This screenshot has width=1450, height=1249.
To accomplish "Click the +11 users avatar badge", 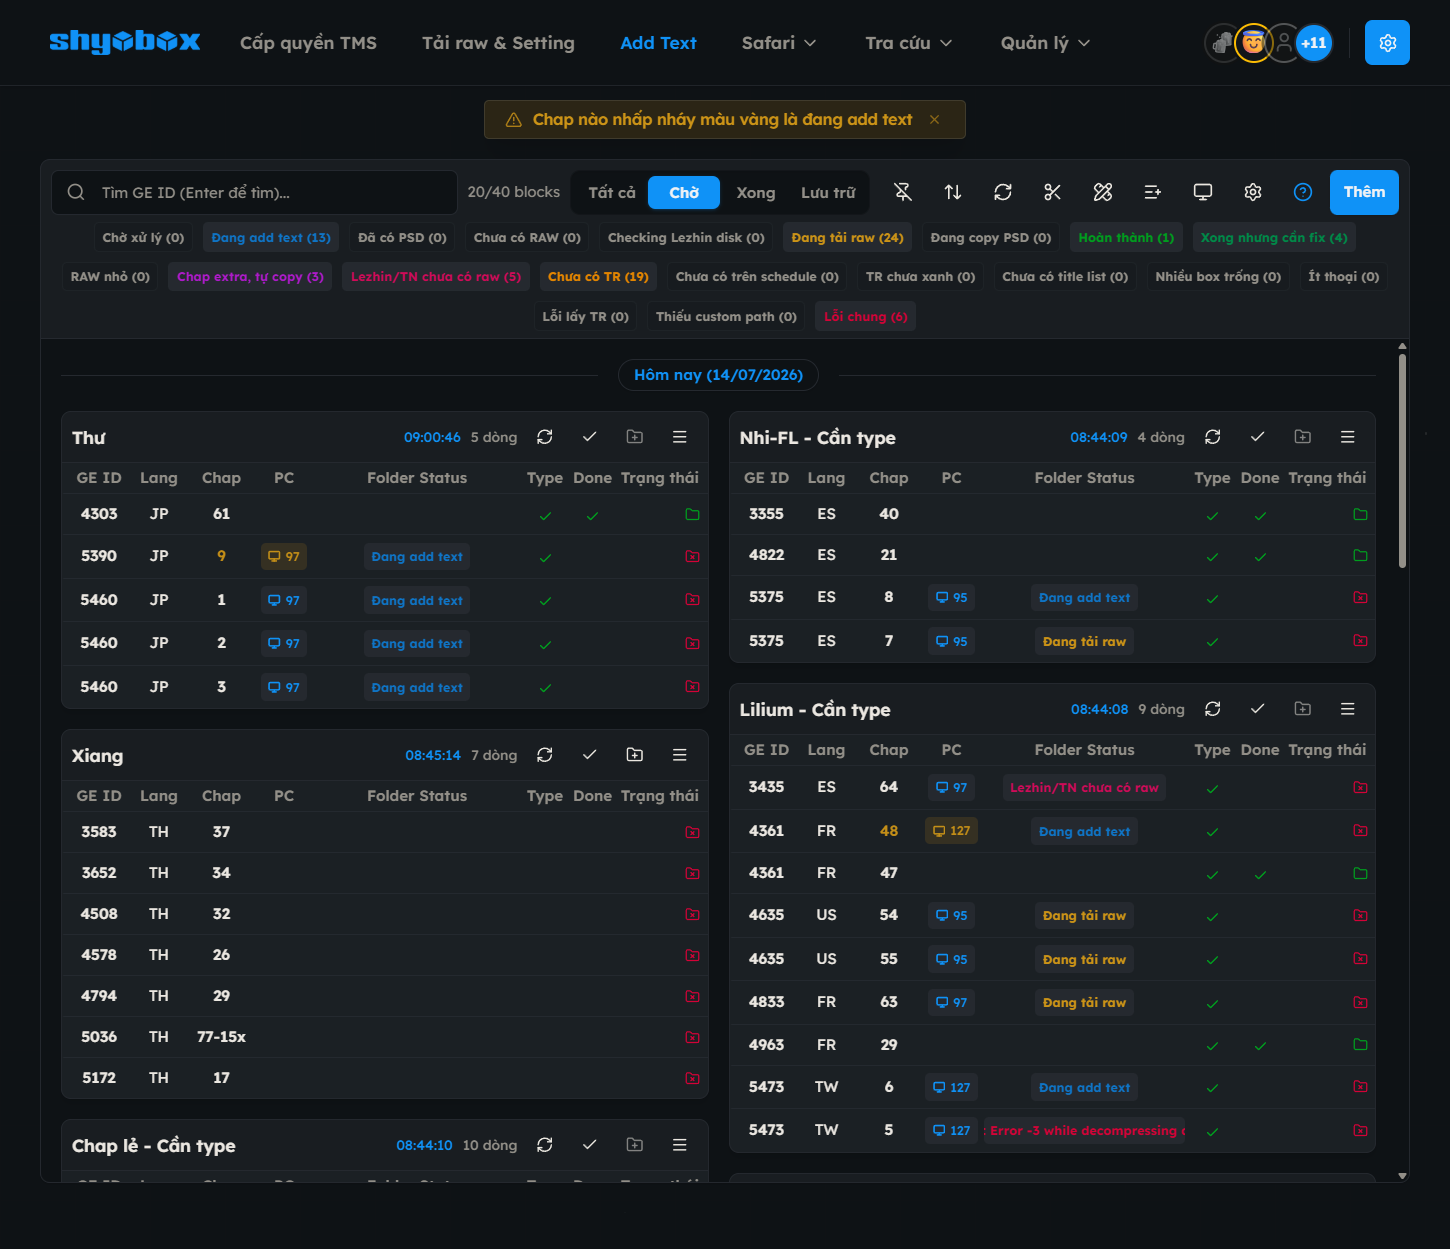I will [1314, 43].
